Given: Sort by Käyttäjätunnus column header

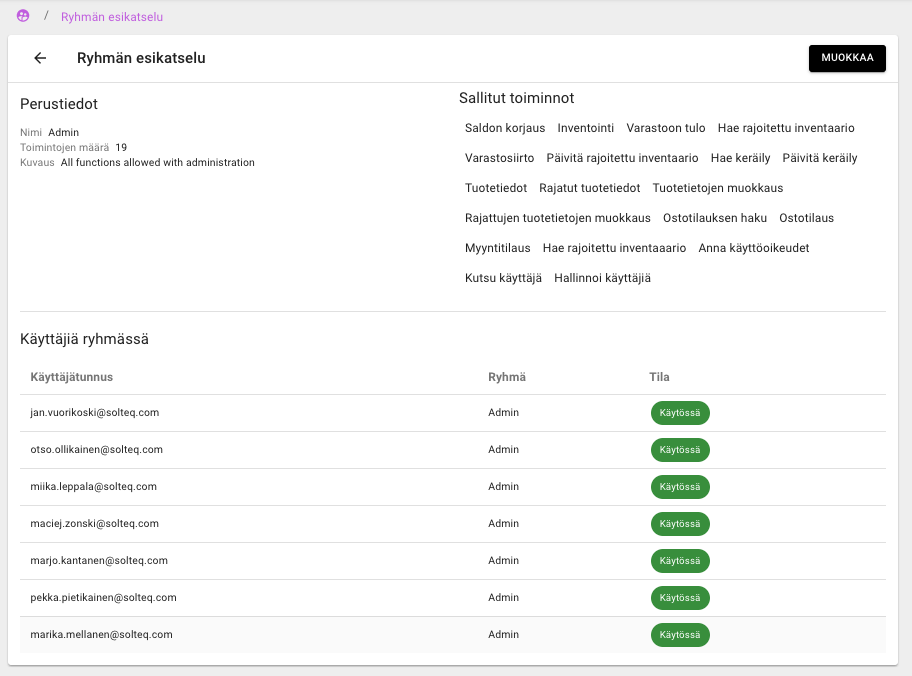Looking at the screenshot, I should pyautogui.click(x=72, y=377).
